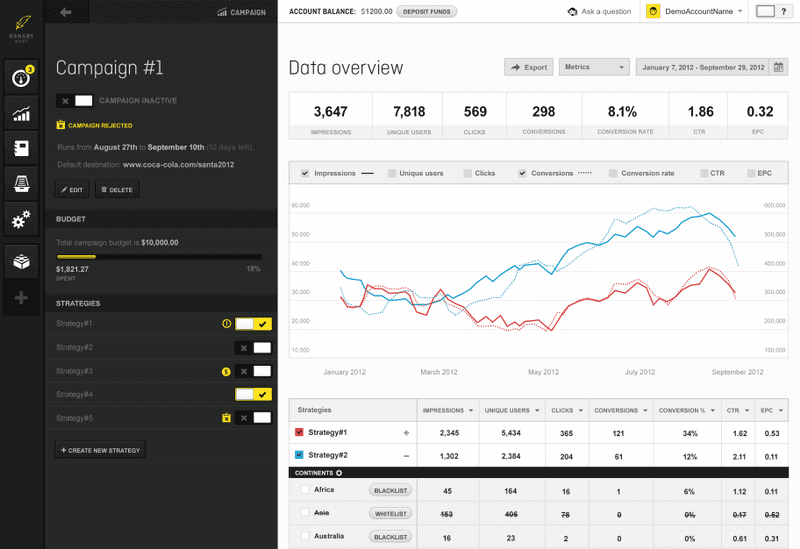Image resolution: width=800 pixels, height=549 pixels.
Task: Open the calendar icon beside date range
Action: (779, 68)
